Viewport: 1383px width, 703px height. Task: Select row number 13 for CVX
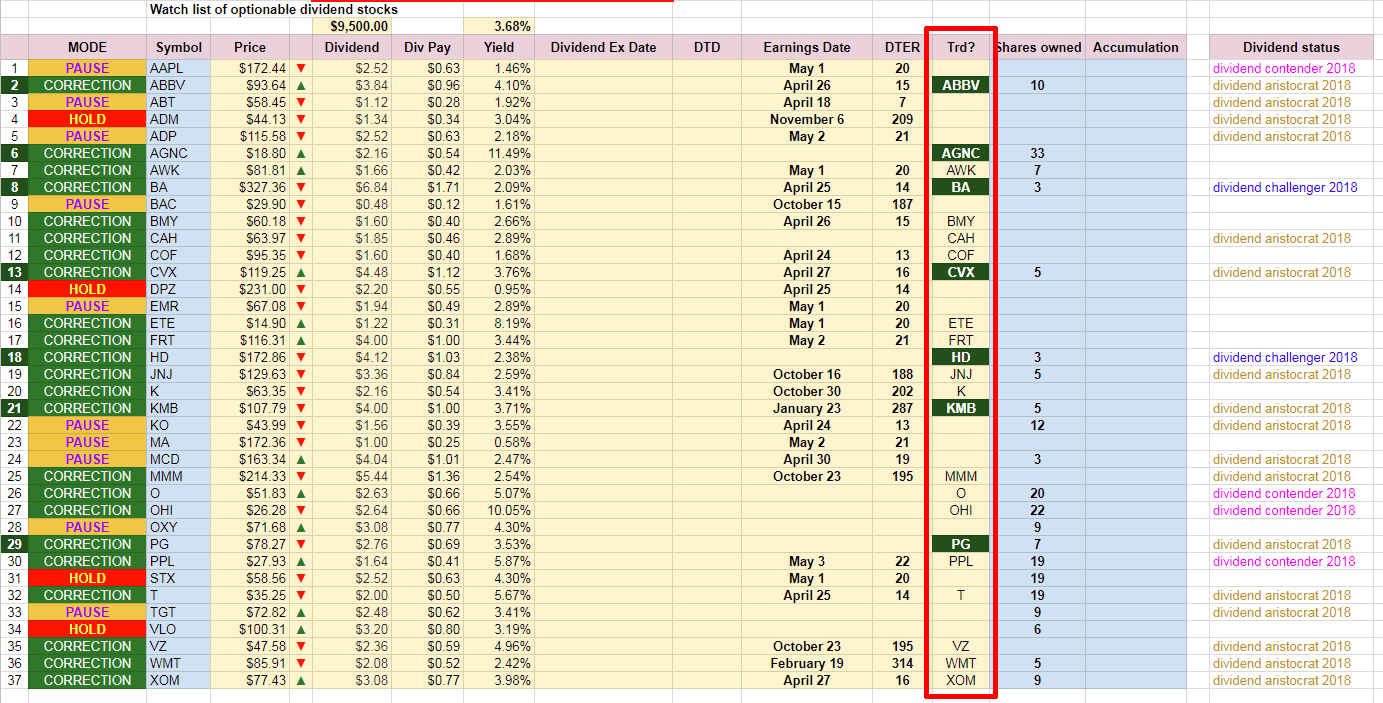14,272
